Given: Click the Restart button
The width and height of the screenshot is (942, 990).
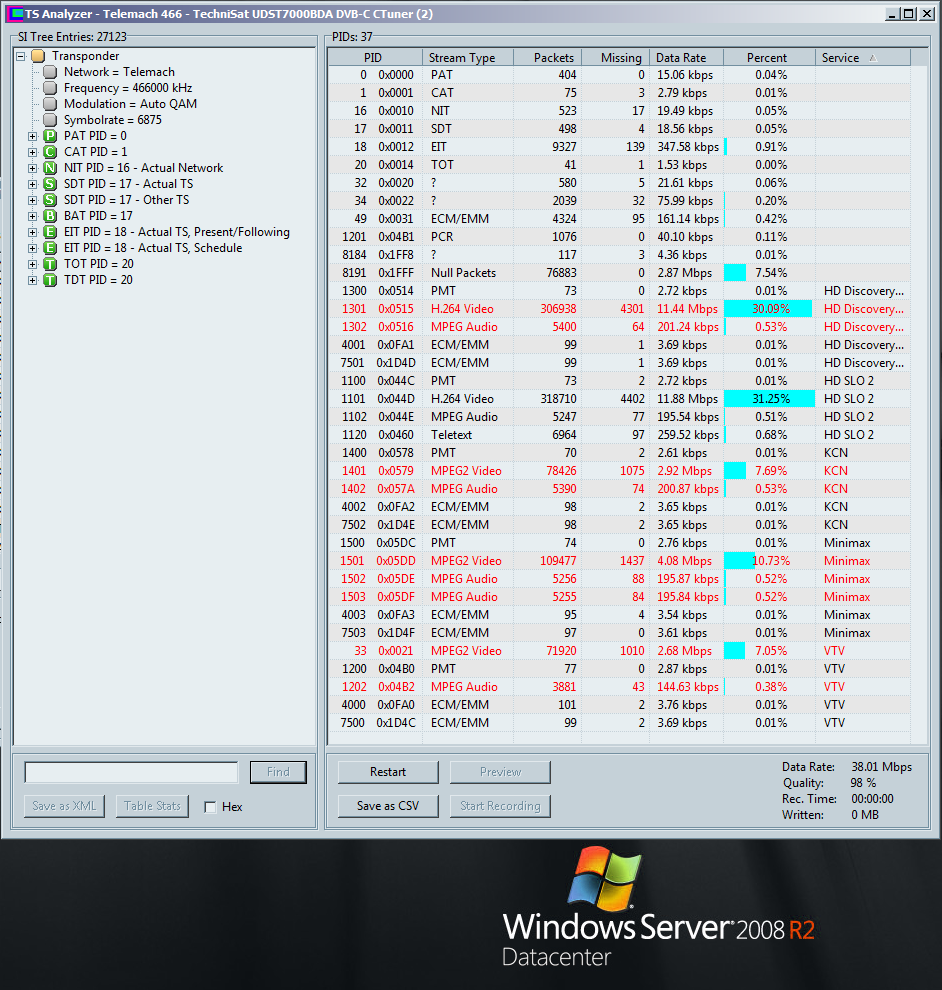Looking at the screenshot, I should point(388,772).
